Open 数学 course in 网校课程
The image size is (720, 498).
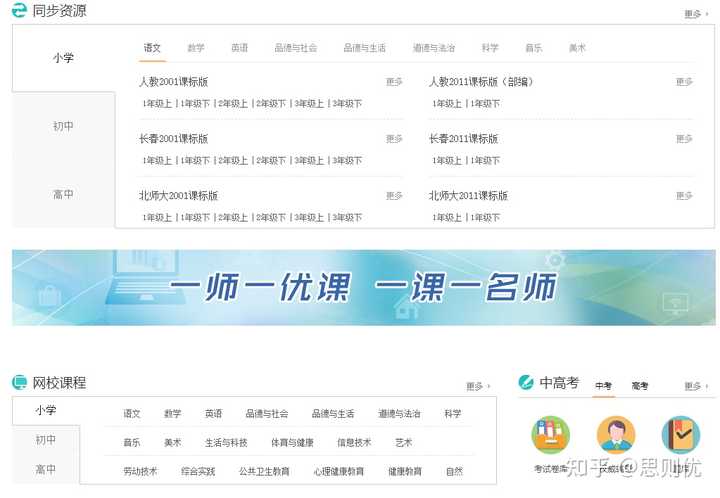pyautogui.click(x=173, y=414)
